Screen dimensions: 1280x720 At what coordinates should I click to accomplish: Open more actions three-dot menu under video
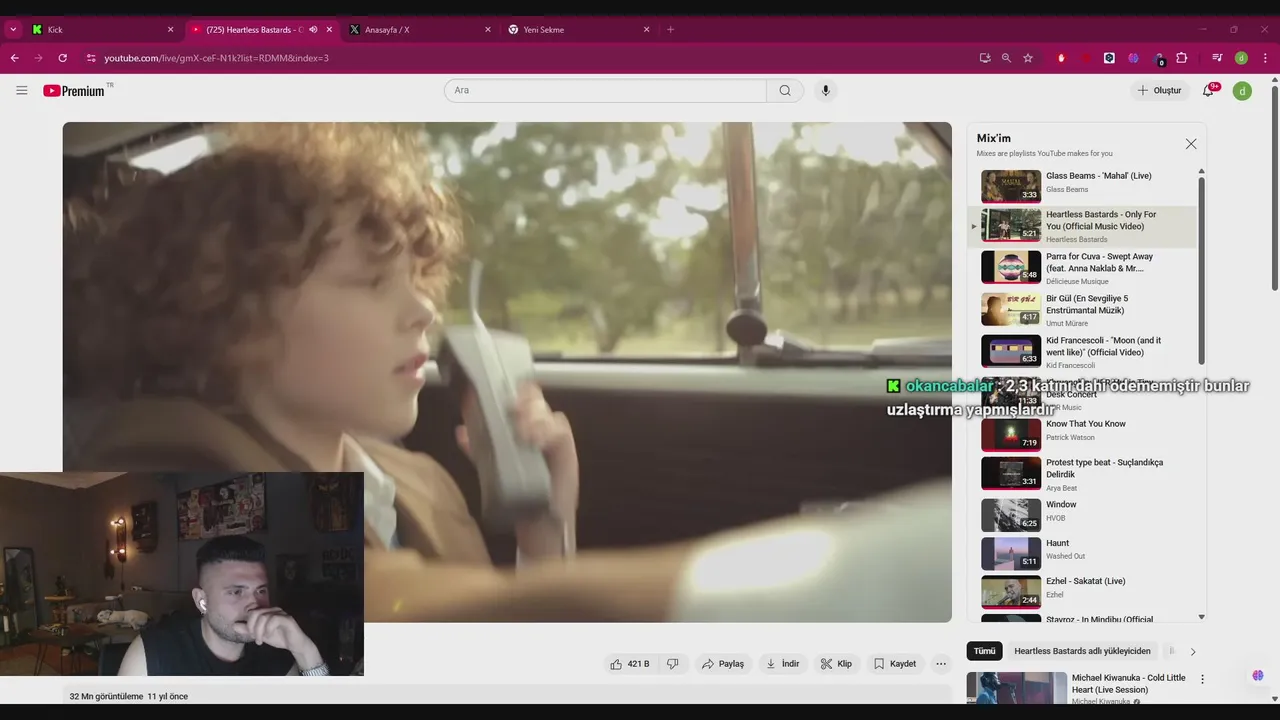(940, 664)
